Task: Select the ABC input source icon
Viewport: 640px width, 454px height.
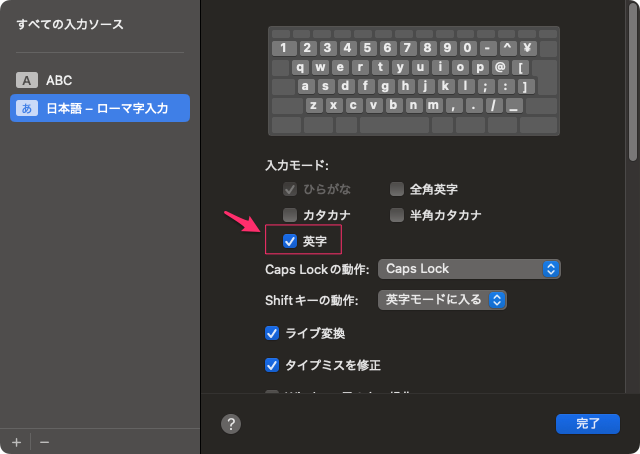Action: tap(27, 80)
